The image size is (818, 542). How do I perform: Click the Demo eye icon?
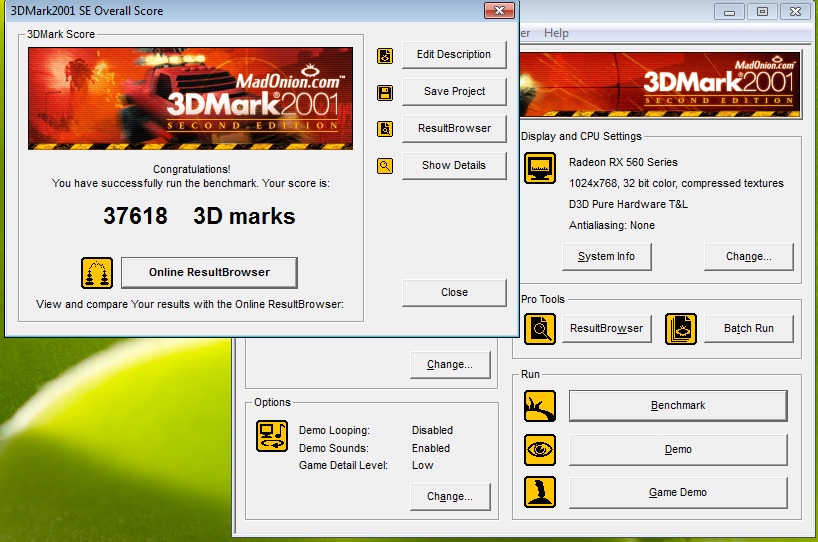pos(540,450)
